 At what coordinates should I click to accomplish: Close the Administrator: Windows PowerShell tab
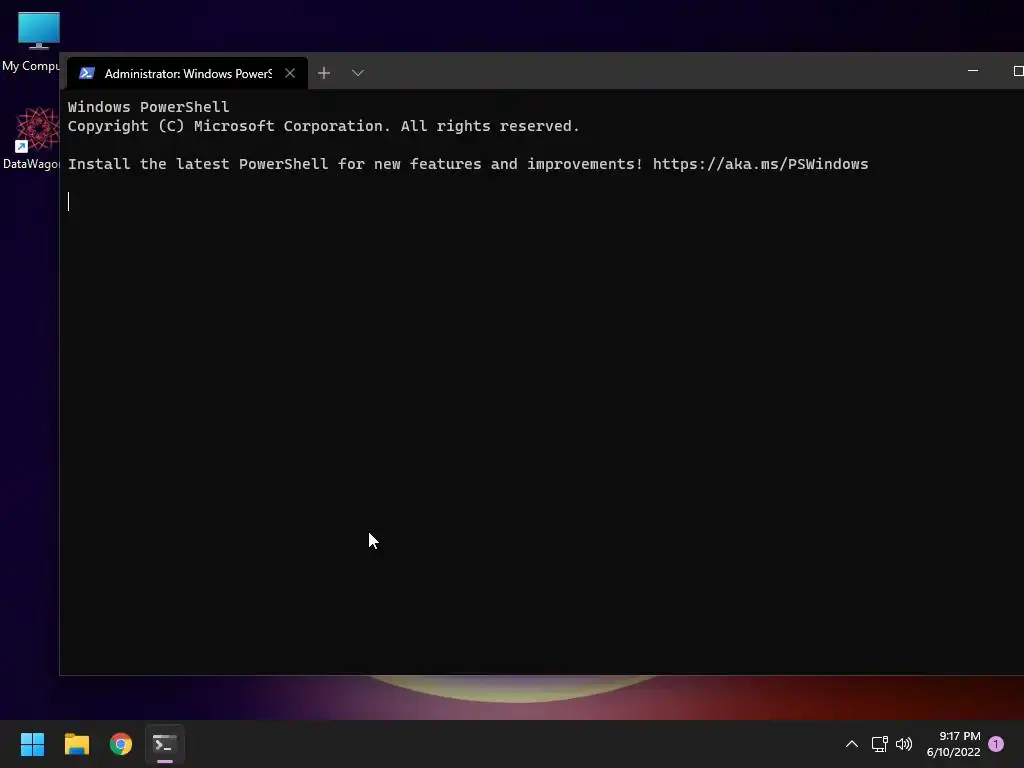click(290, 74)
